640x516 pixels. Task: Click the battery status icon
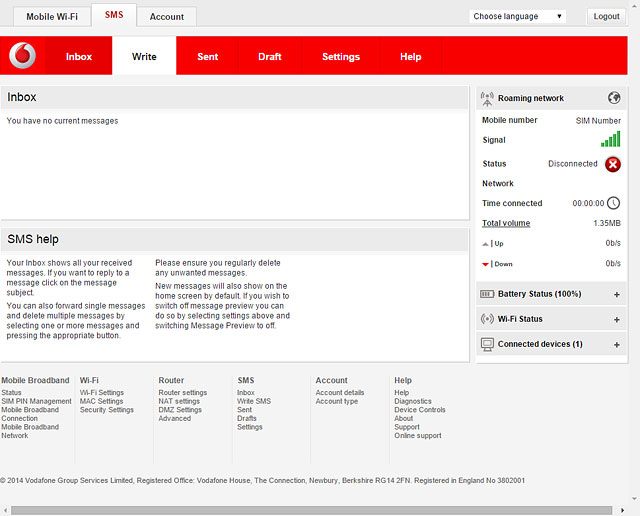click(487, 294)
